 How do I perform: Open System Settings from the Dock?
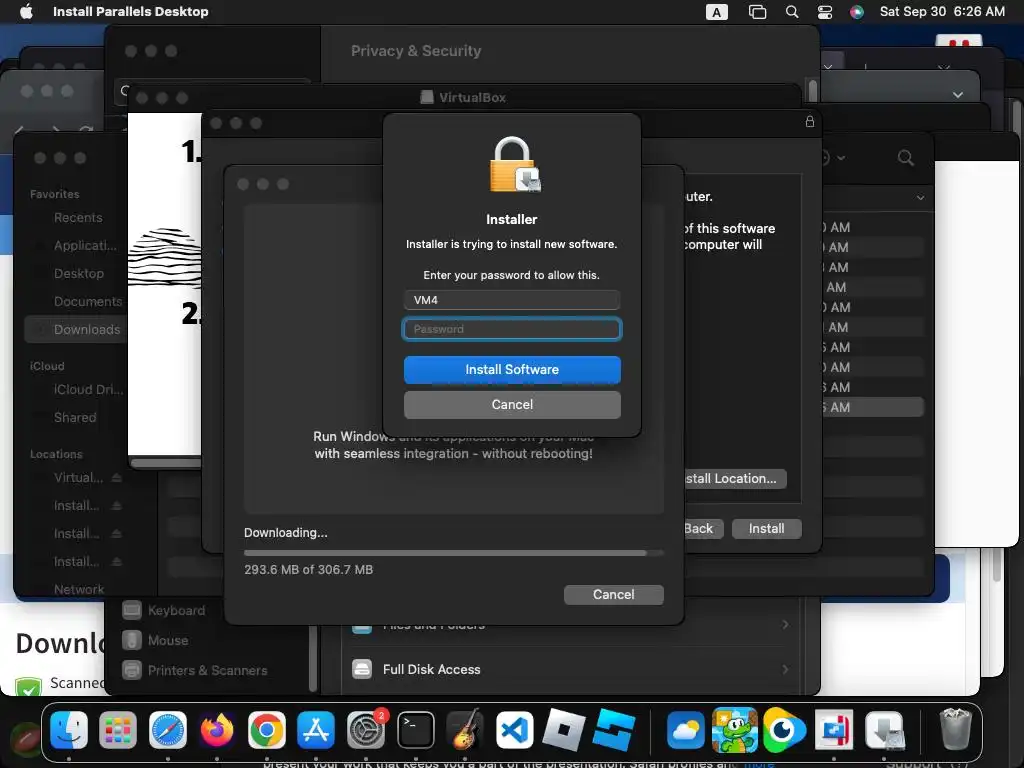pos(366,730)
